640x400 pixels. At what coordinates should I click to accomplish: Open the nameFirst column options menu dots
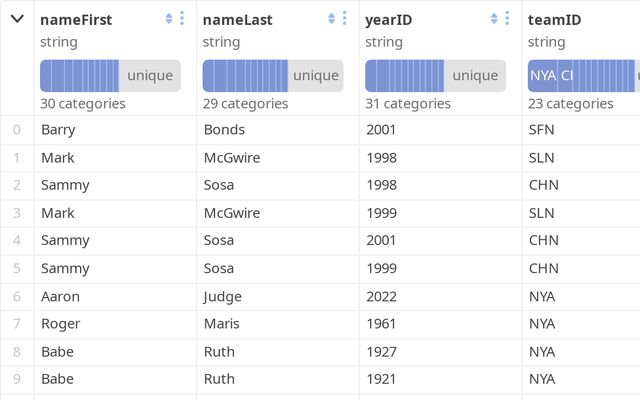point(182,18)
